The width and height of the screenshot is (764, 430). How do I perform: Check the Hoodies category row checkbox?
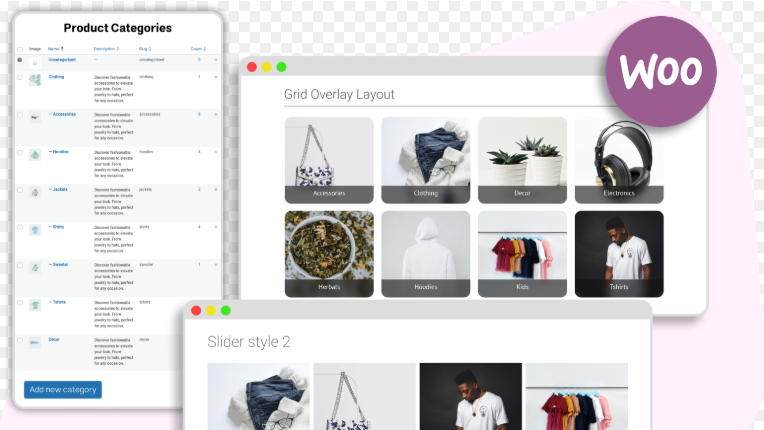click(x=20, y=152)
